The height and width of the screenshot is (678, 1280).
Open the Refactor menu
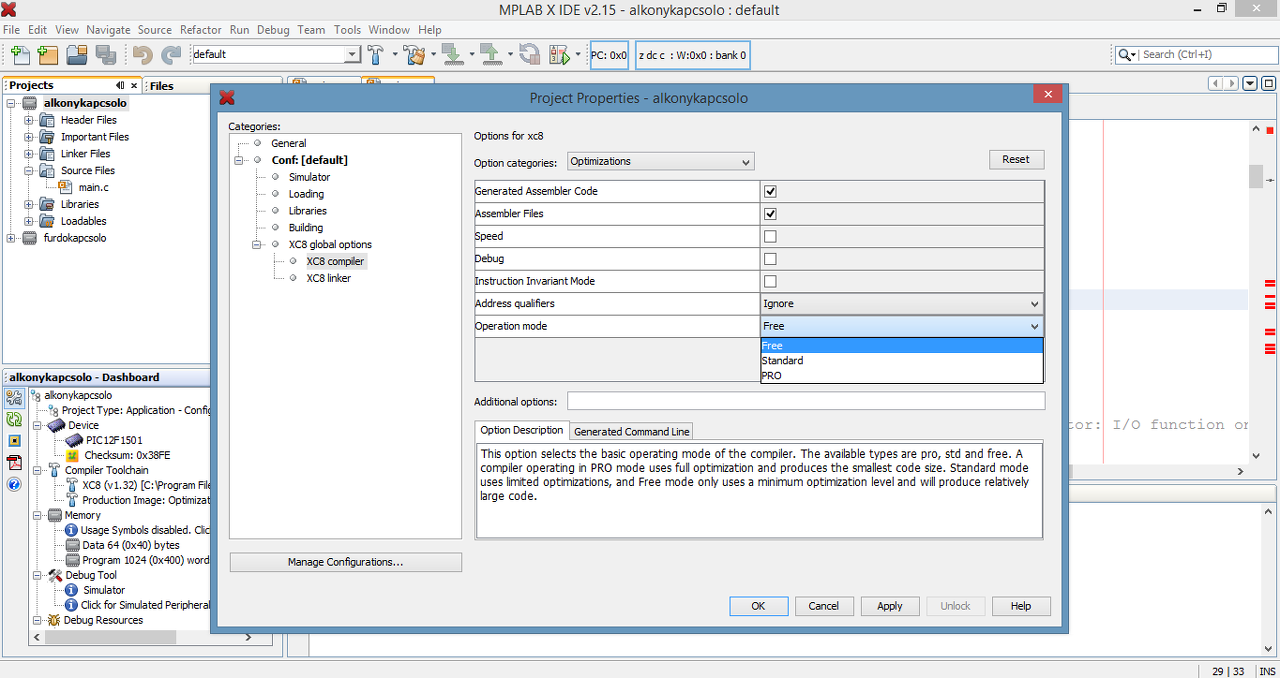(201, 30)
